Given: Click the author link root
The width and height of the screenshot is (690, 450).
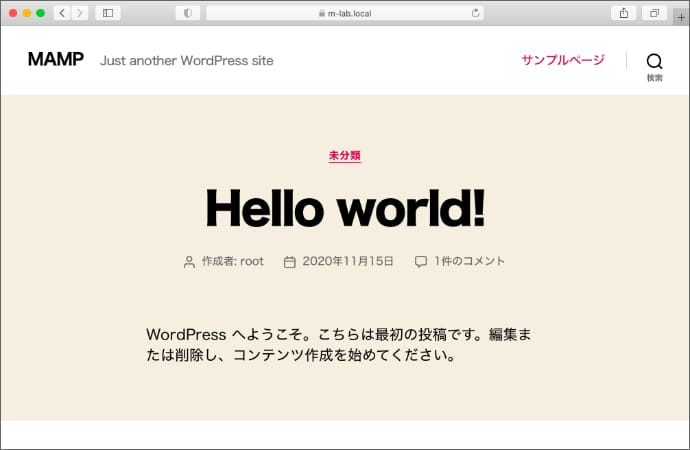Looking at the screenshot, I should coord(252,262).
